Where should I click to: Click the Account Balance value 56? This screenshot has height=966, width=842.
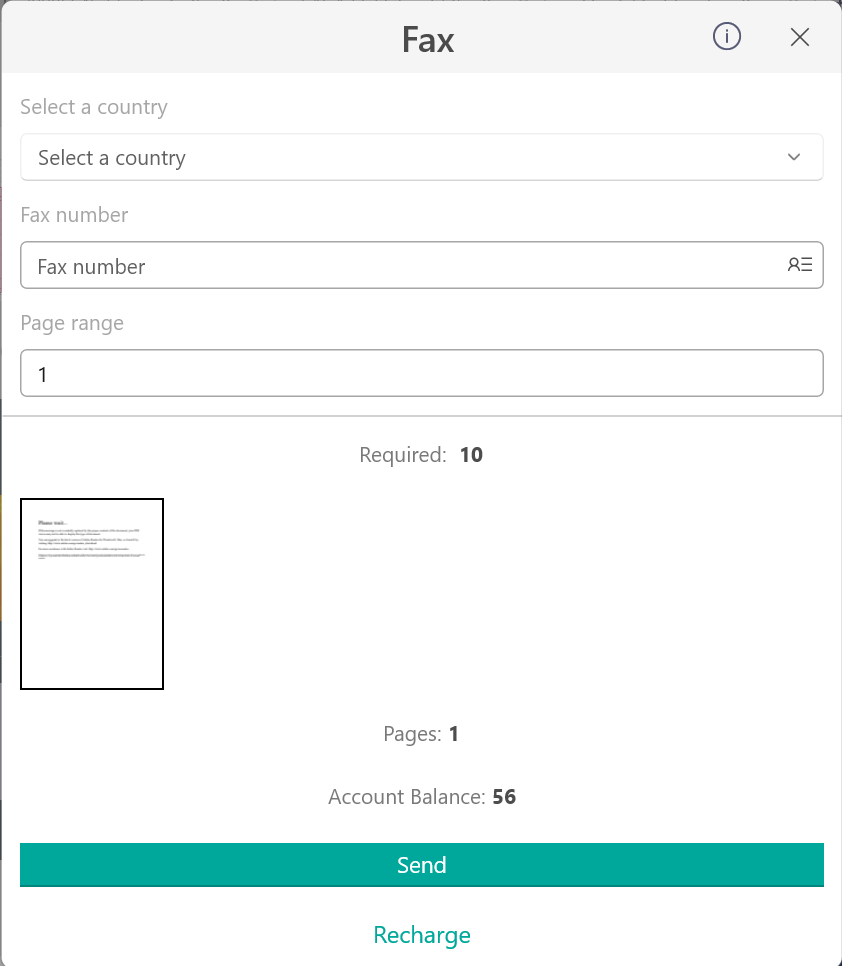504,797
